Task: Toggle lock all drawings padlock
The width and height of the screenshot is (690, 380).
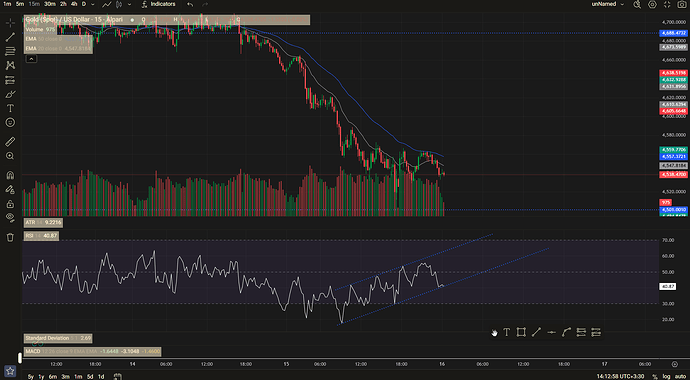Action: pos(10,204)
